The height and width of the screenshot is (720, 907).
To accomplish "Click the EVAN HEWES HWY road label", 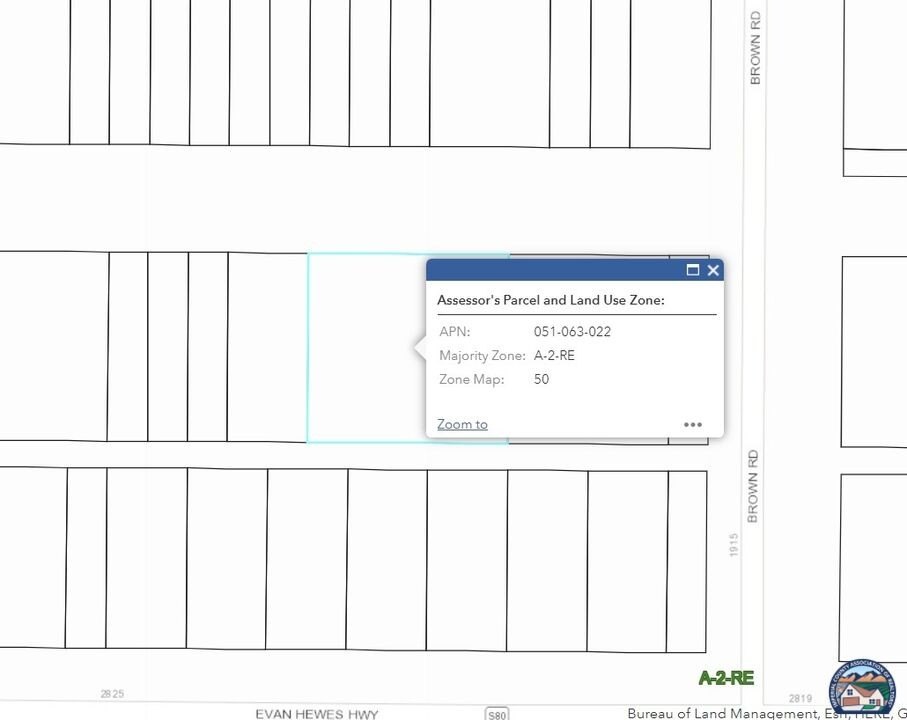I will (x=317, y=714).
